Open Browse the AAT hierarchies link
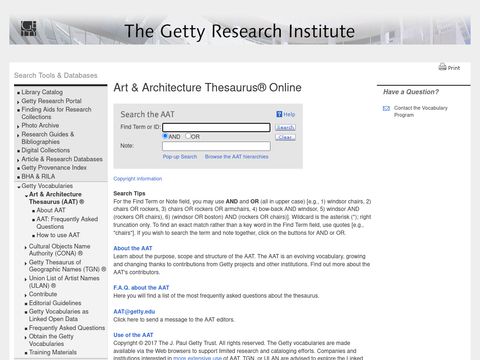The width and height of the screenshot is (480, 360). point(237,157)
